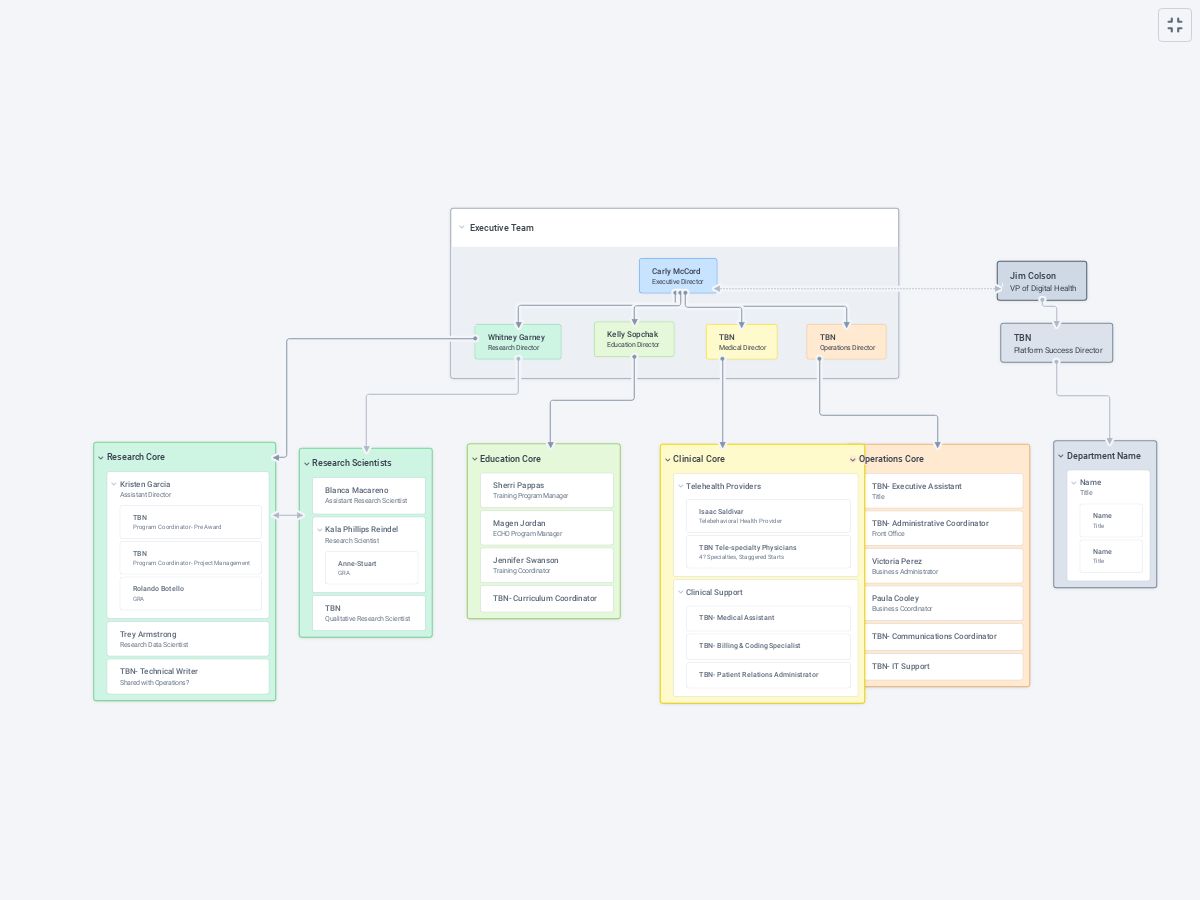The image size is (1200, 900).
Task: Select the Blanca Macareno card
Action: click(x=369, y=496)
